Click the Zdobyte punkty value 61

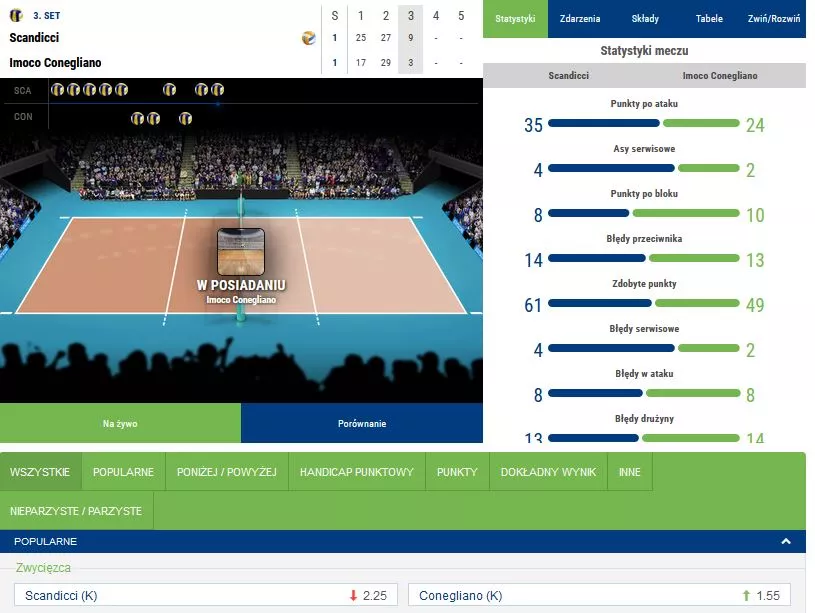pyautogui.click(x=533, y=305)
